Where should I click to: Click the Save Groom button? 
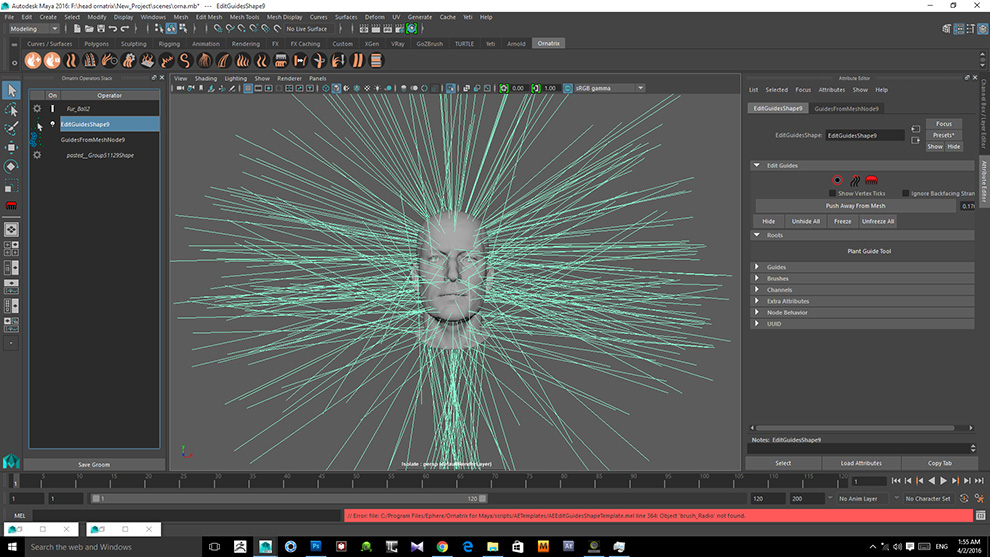coord(93,465)
